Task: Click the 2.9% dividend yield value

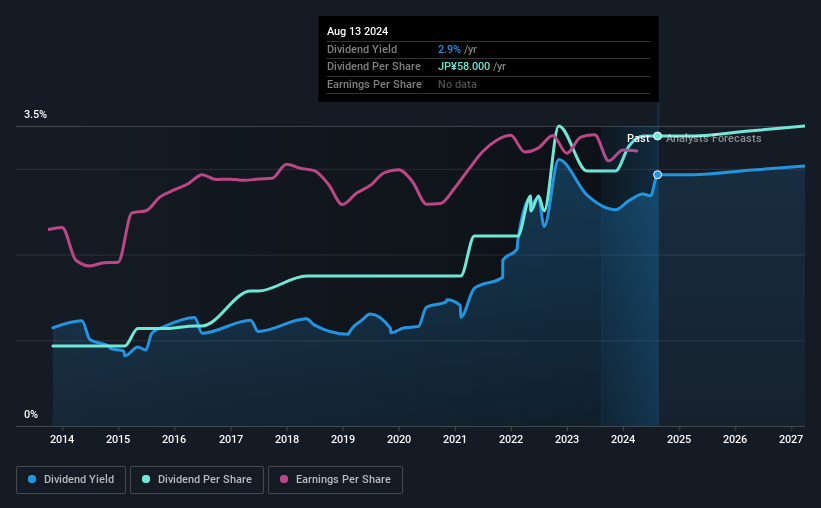Action: coord(449,49)
